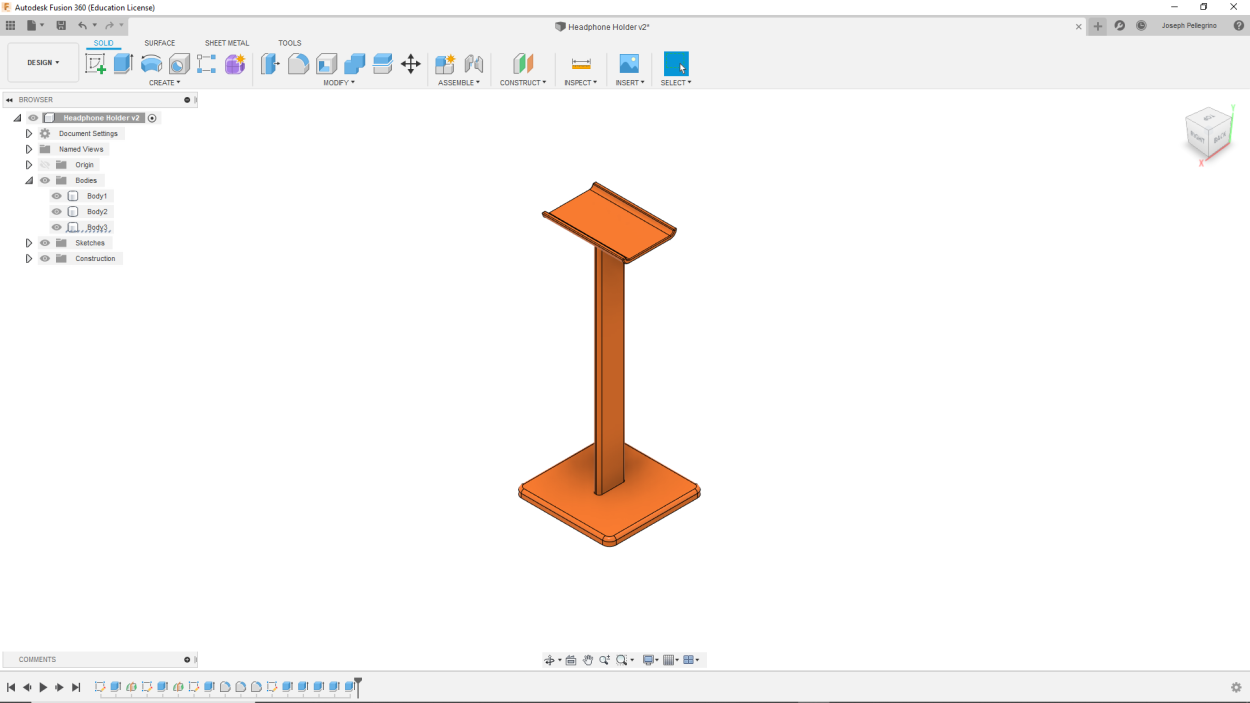Activate the Select tool icon
This screenshot has height=703, width=1250.
point(676,64)
